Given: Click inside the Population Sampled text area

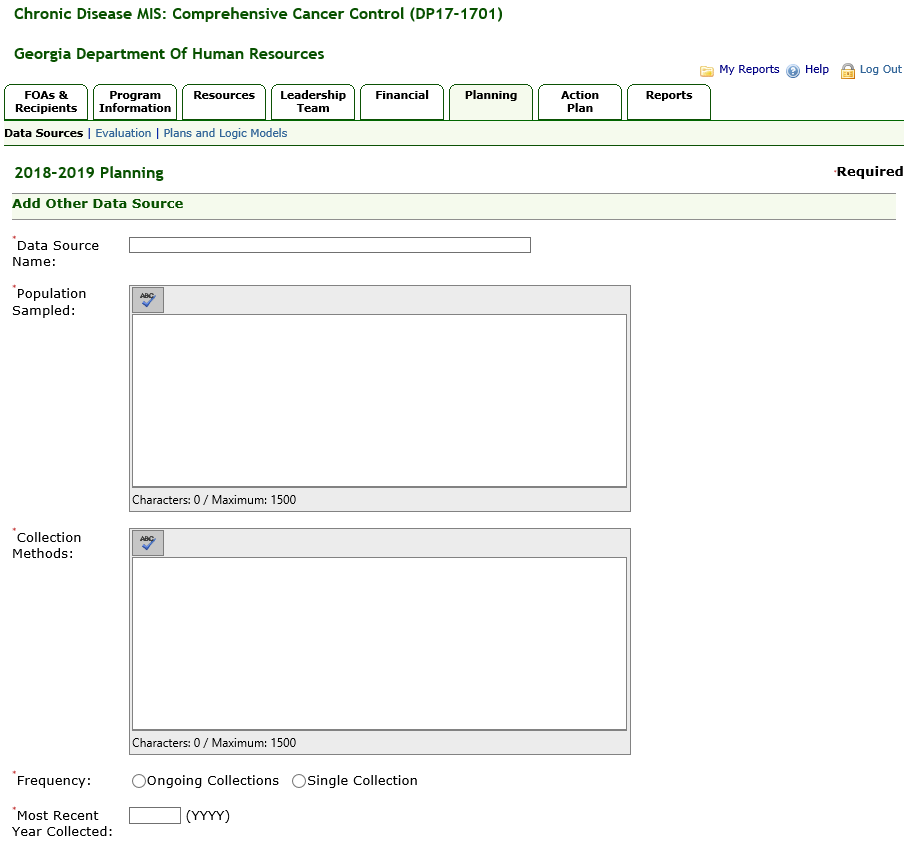Looking at the screenshot, I should coord(379,400).
